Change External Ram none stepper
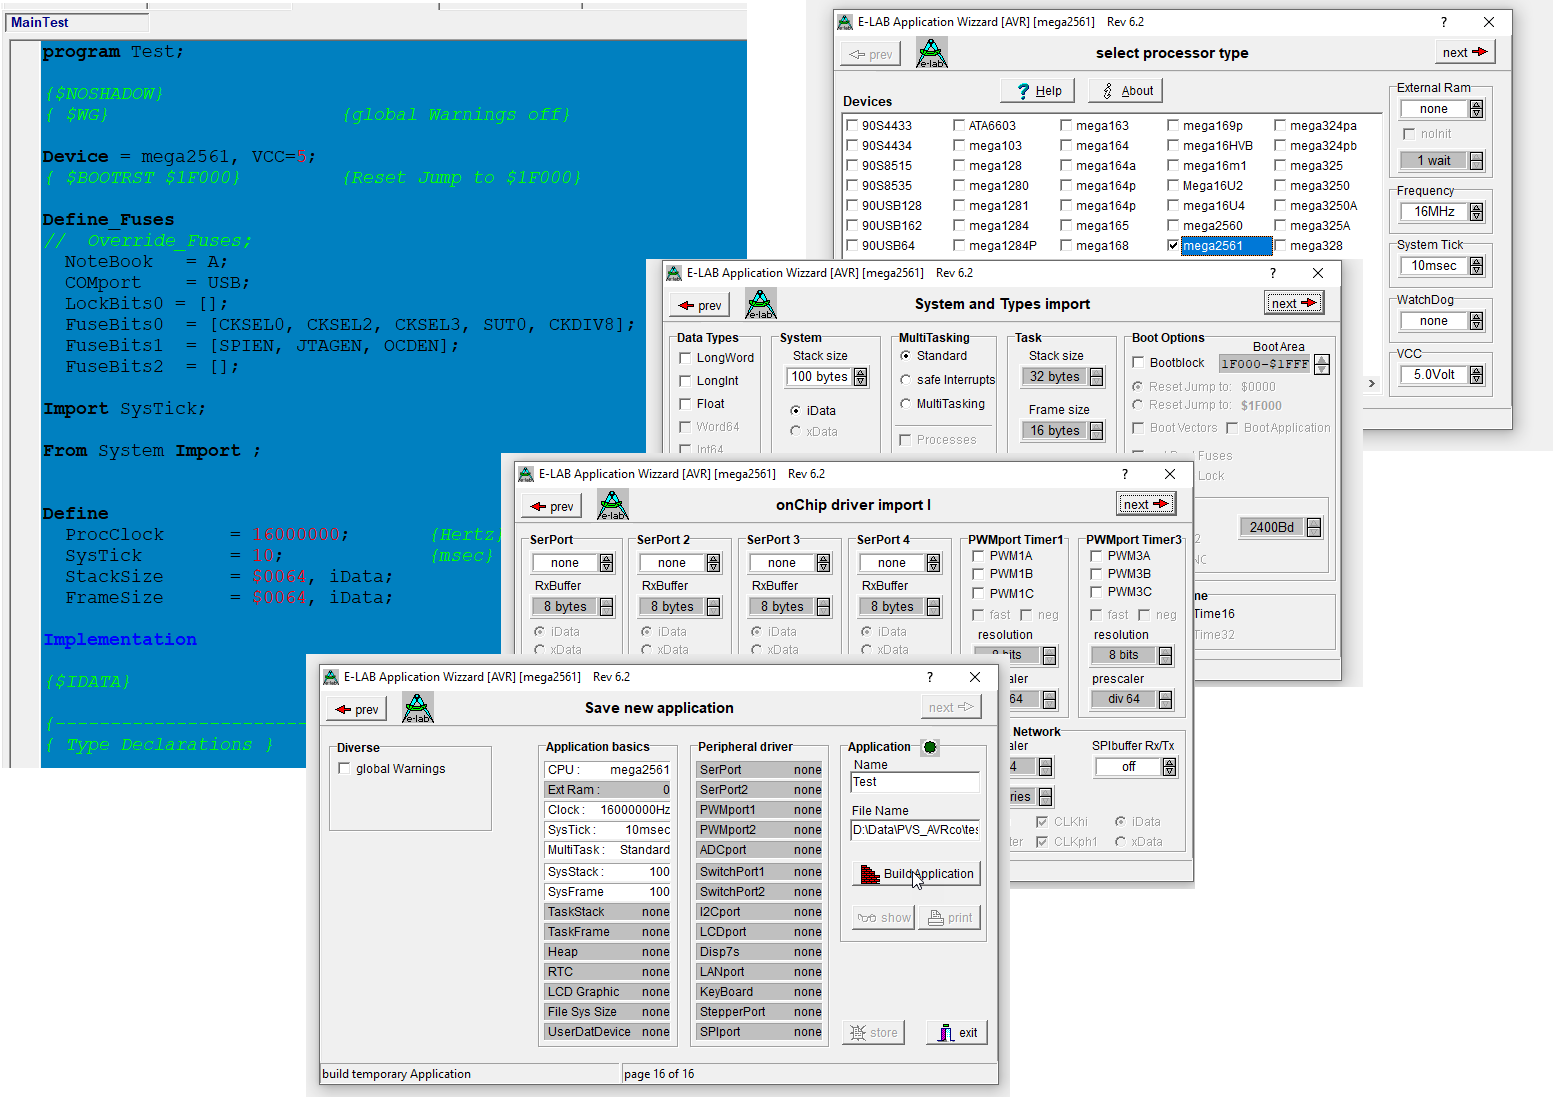1553x1097 pixels. (1476, 109)
